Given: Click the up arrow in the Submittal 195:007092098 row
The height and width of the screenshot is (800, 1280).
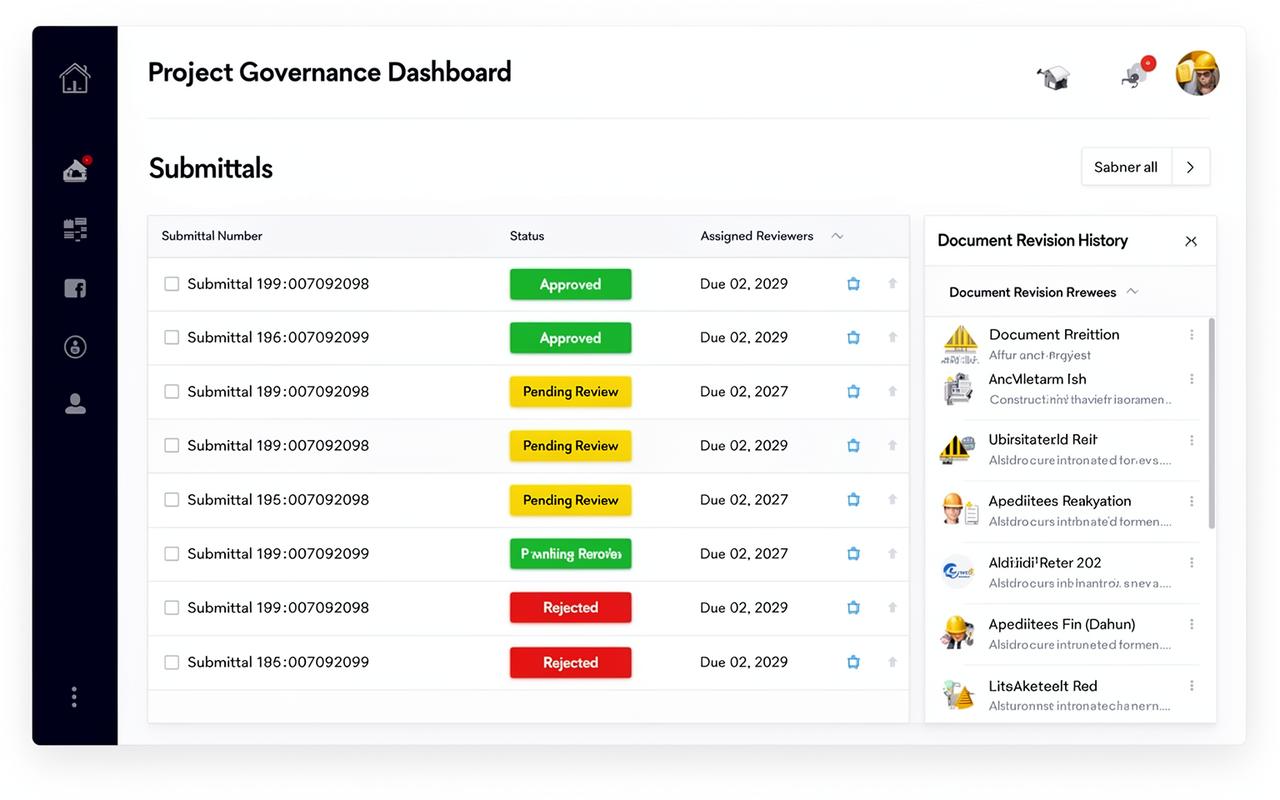Looking at the screenshot, I should tap(892, 500).
